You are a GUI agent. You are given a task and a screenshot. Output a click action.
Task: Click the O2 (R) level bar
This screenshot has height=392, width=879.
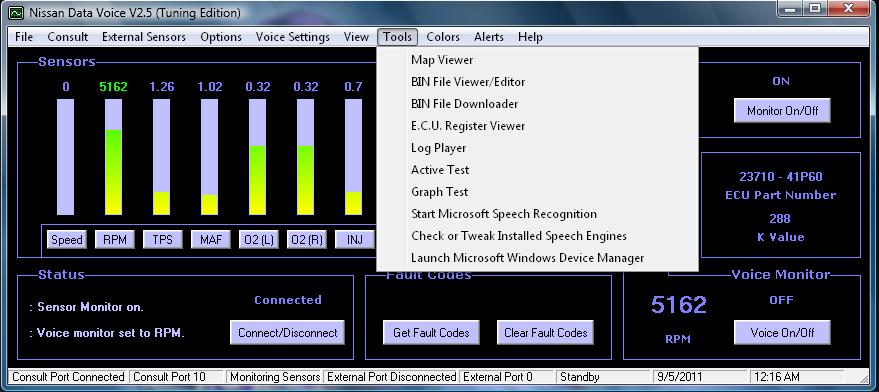306,157
